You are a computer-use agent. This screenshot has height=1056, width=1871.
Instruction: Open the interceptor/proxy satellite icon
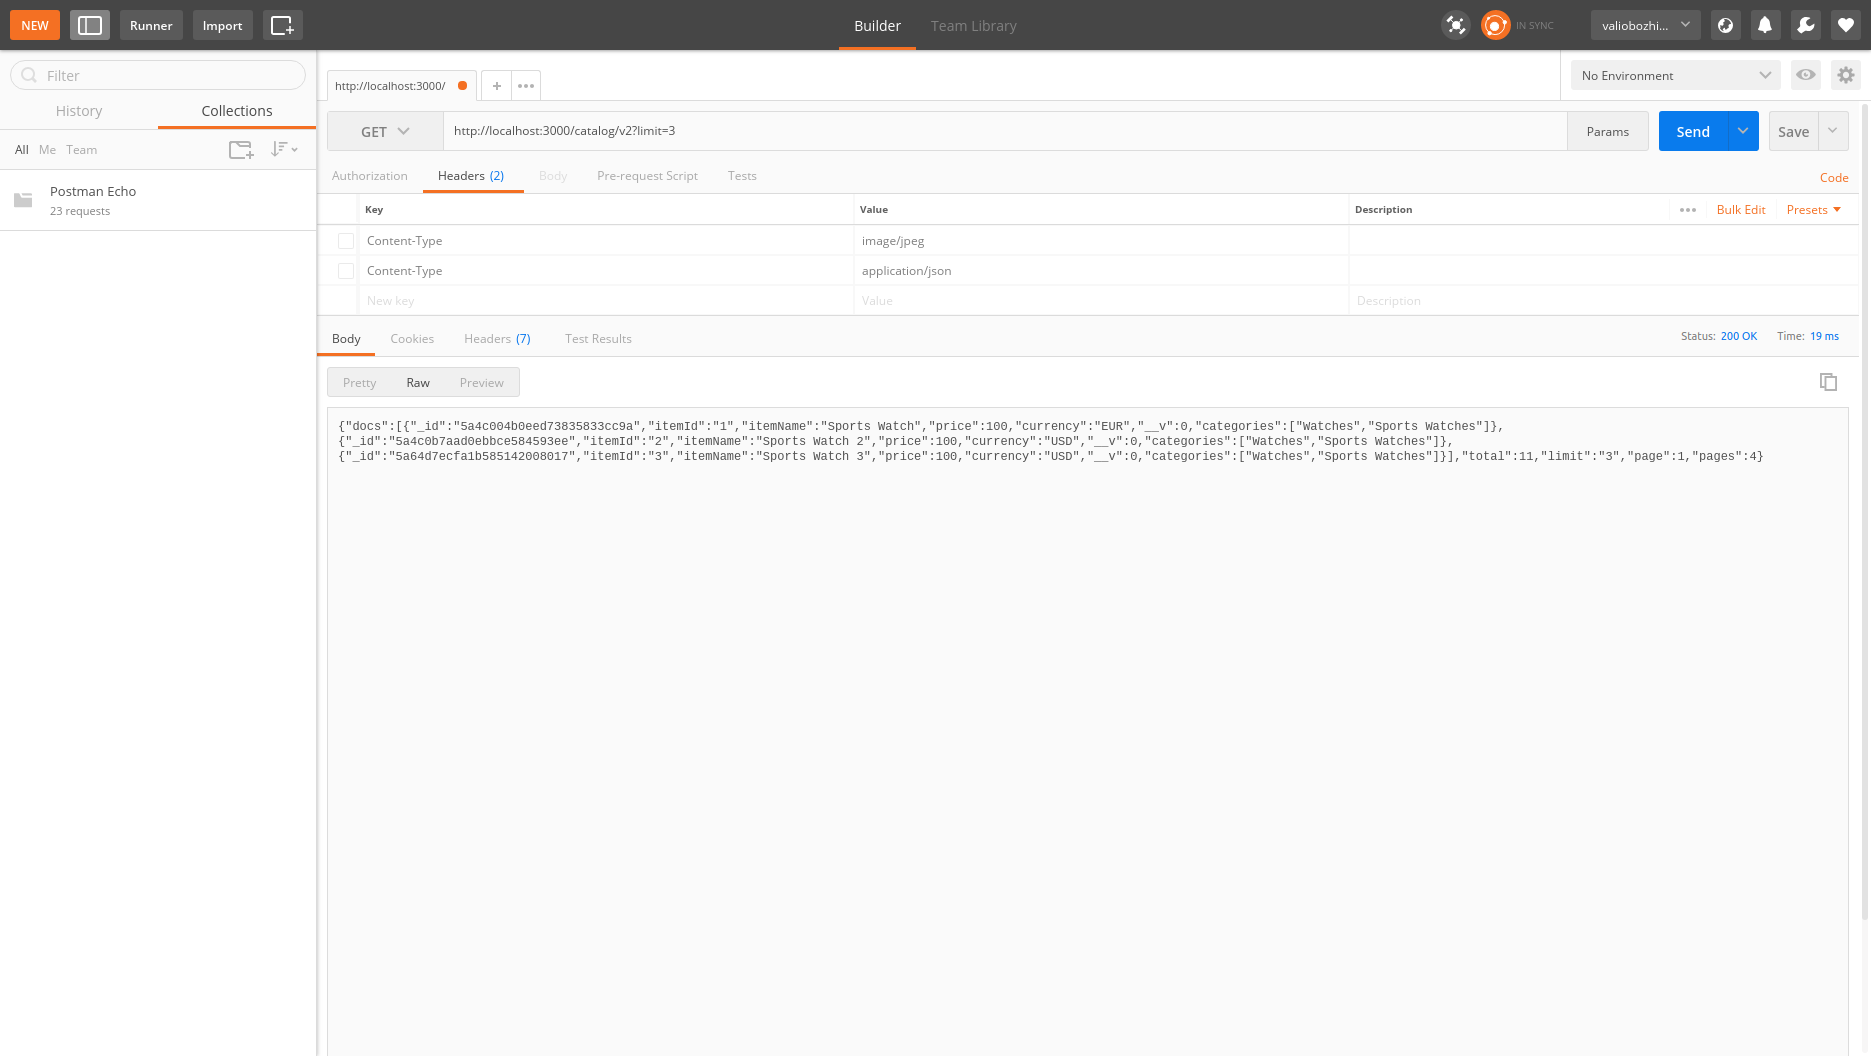coord(1456,25)
